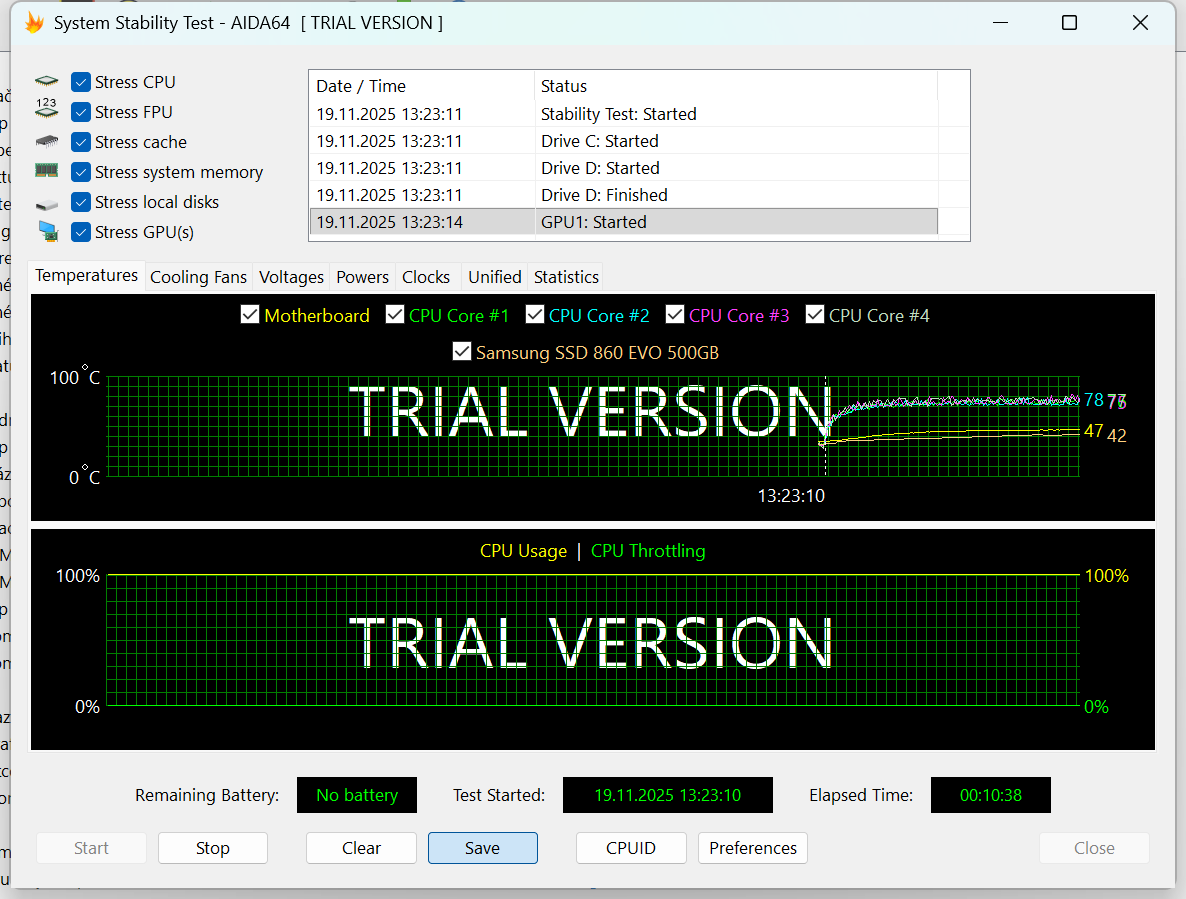
Task: Toggle Motherboard temperature graph checkbox
Action: (250, 316)
